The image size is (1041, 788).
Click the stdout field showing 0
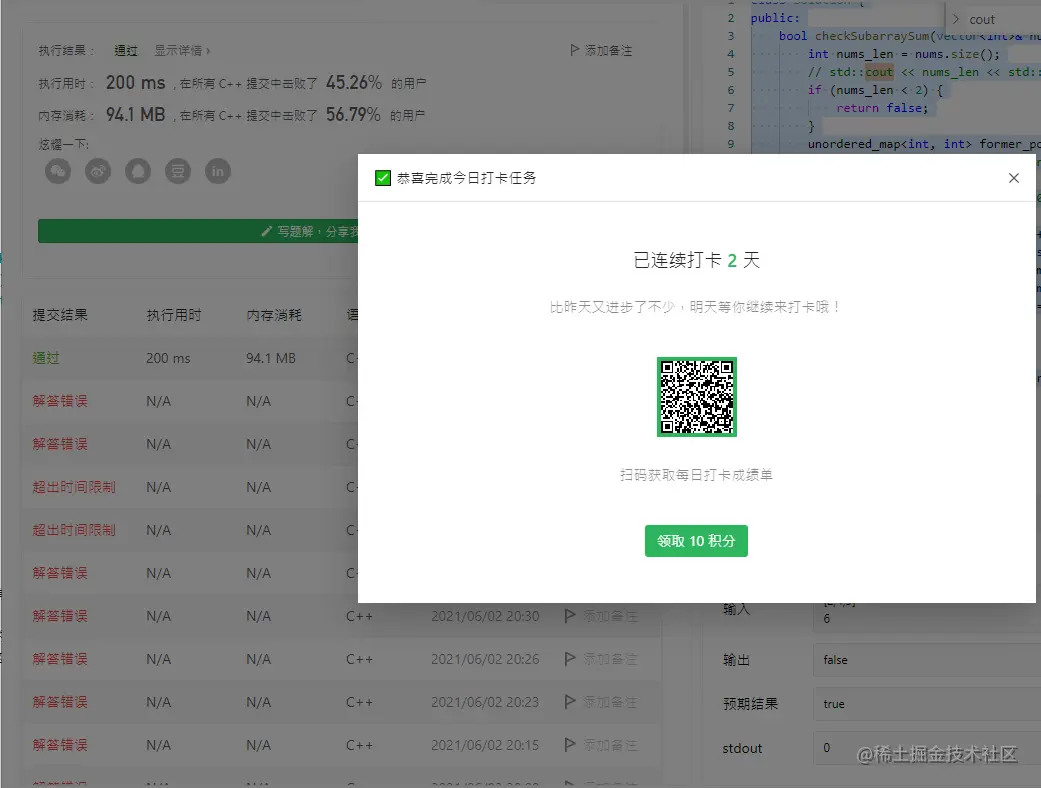[x=927, y=748]
